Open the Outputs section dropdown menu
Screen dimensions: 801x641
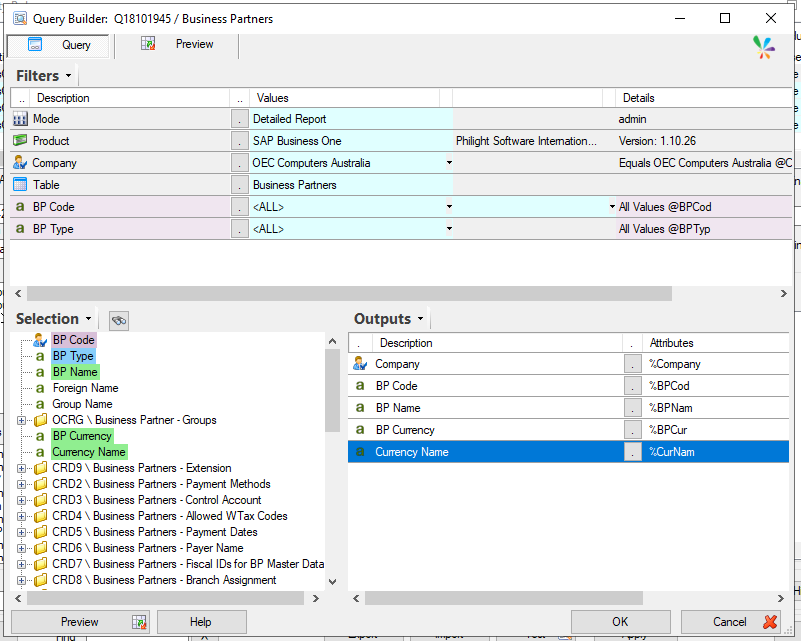(420, 319)
